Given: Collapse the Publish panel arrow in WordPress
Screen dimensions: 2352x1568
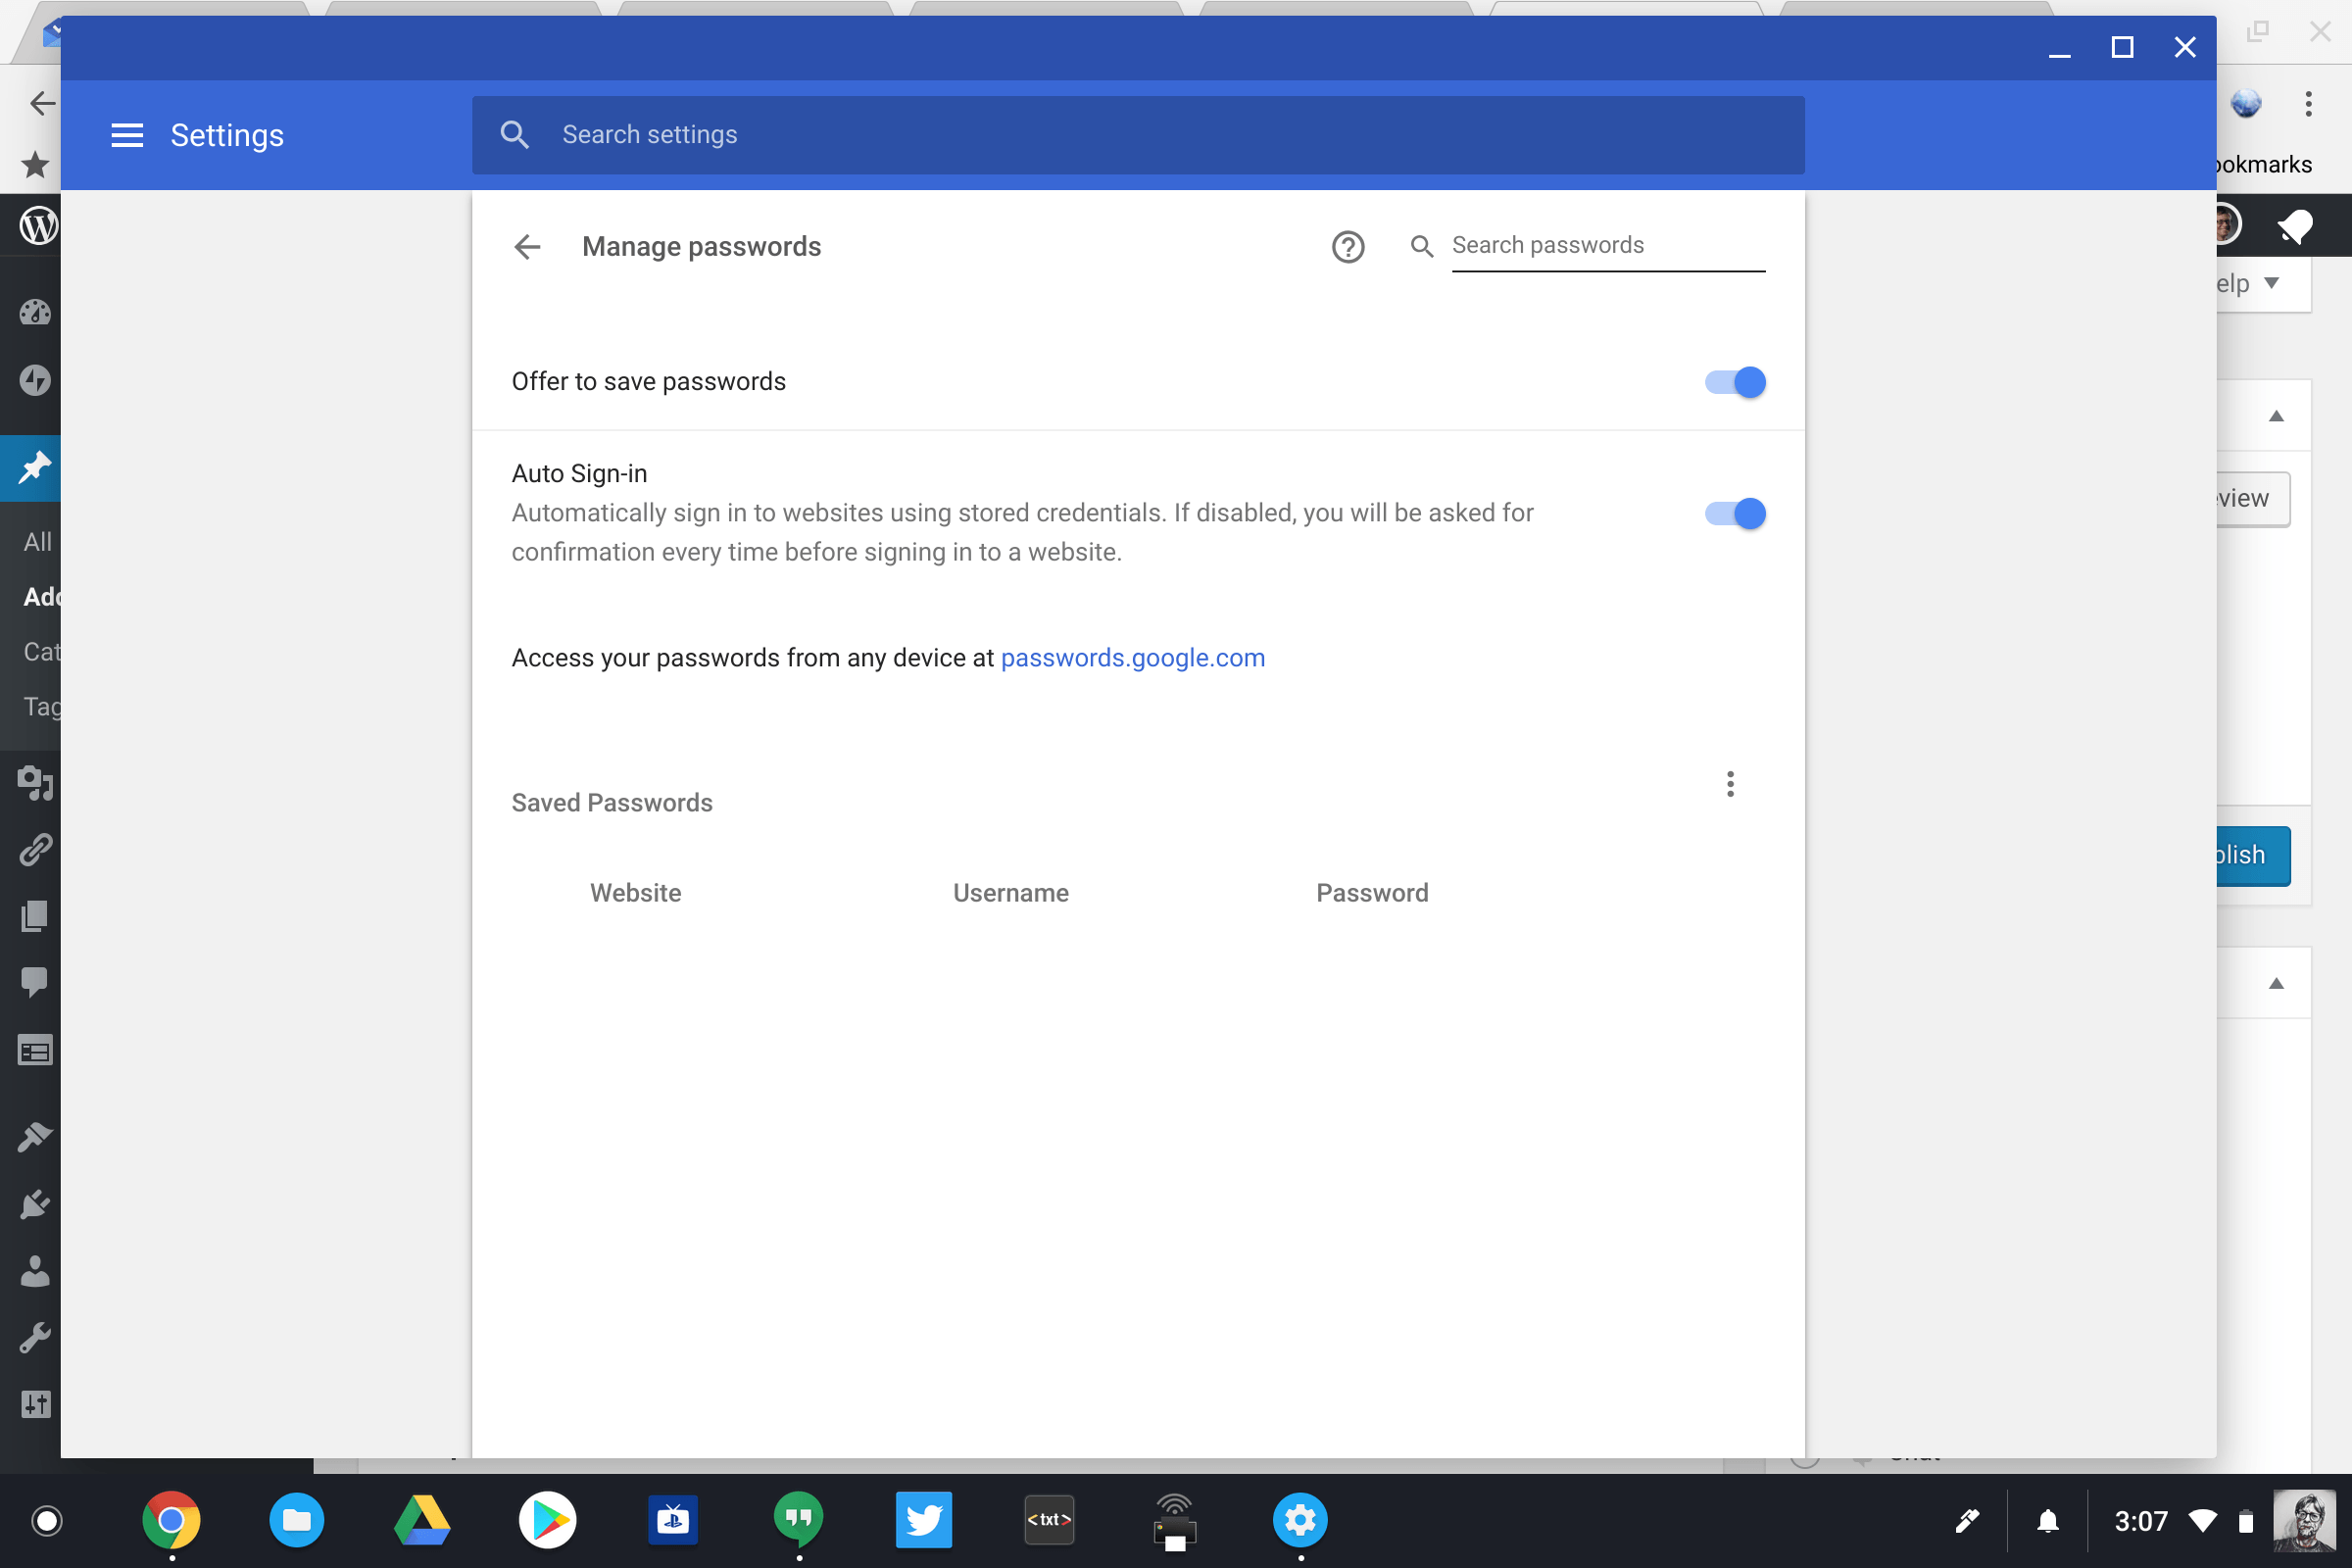Looking at the screenshot, I should [2276, 416].
